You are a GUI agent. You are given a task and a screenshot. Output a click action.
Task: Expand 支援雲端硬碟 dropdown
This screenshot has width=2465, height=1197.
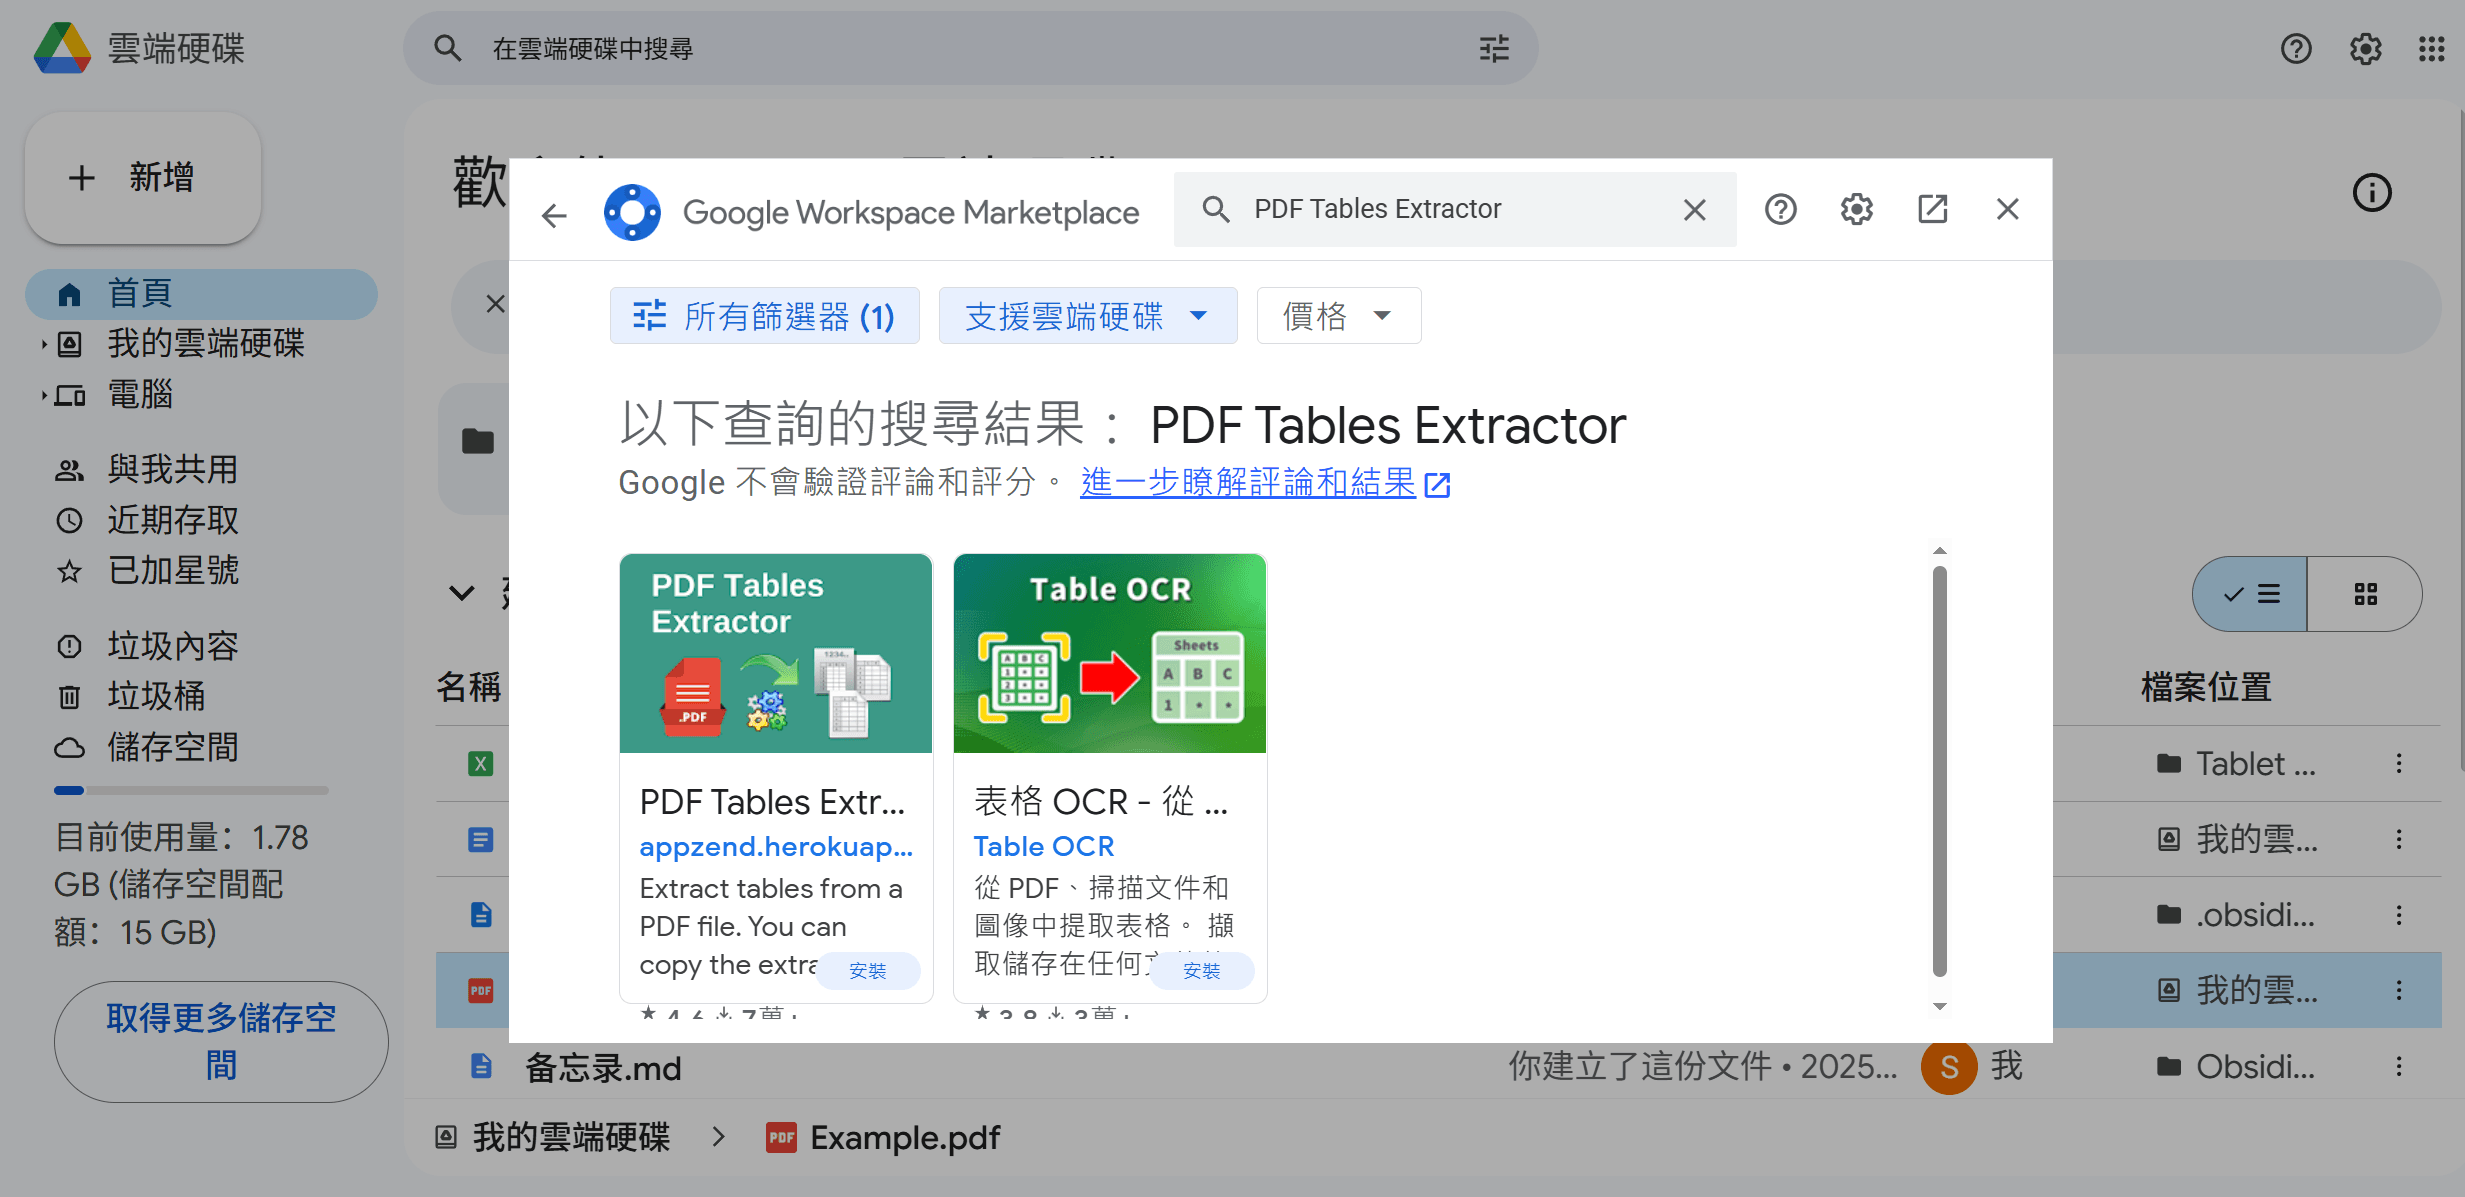pyautogui.click(x=1087, y=316)
